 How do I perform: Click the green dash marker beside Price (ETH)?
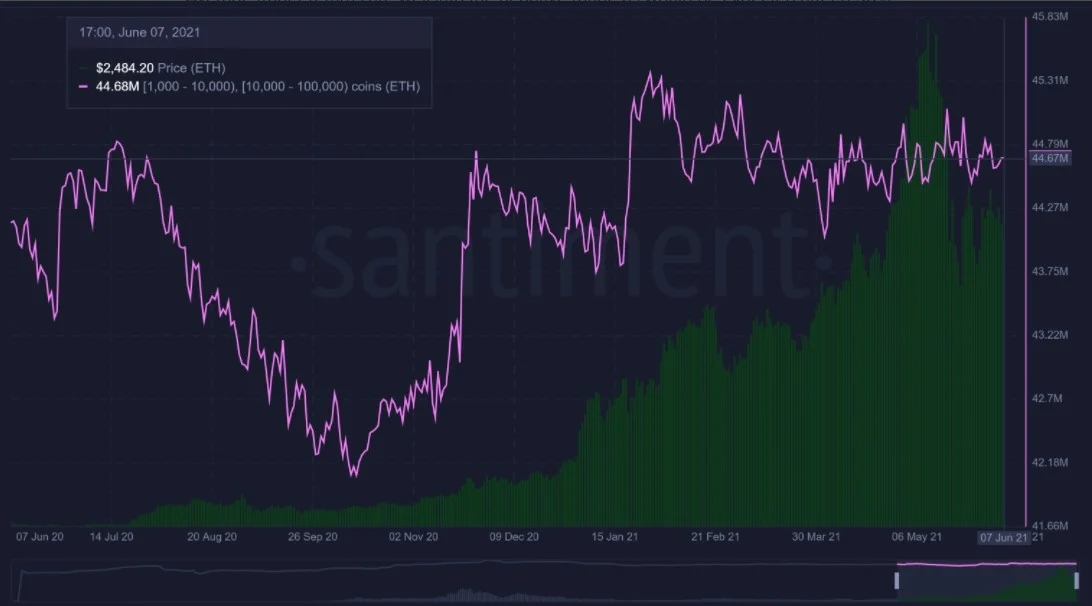pos(83,67)
